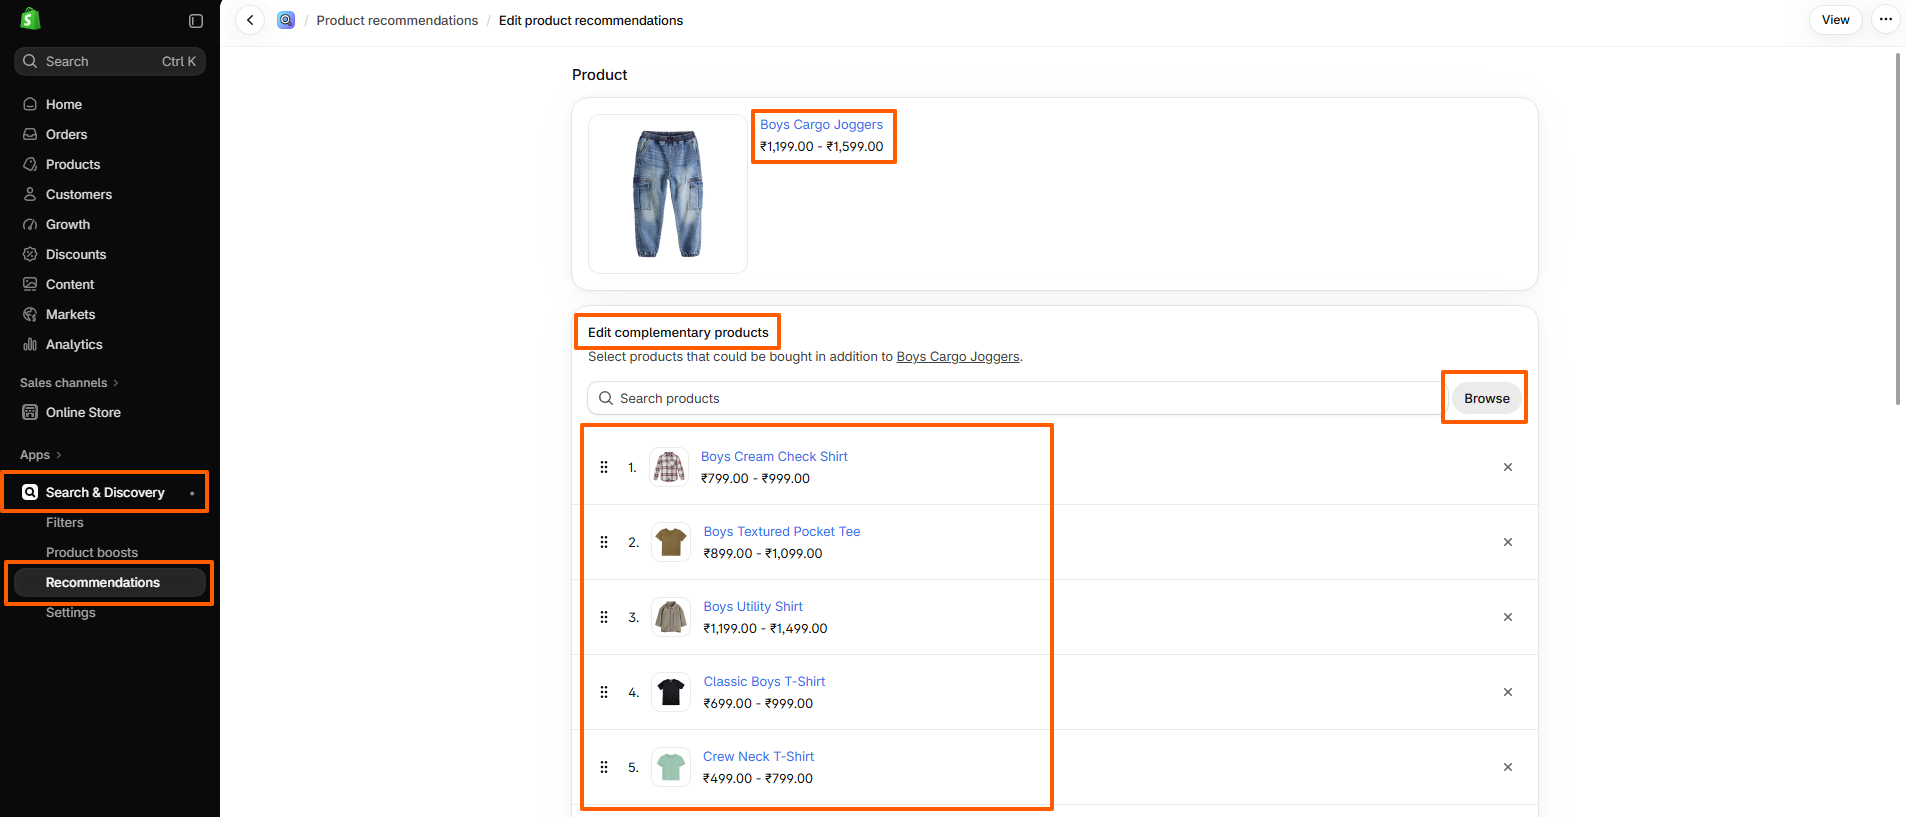This screenshot has height=817, width=1906.
Task: Remove Classic Boys T-Shirt with its X
Action: click(1508, 692)
